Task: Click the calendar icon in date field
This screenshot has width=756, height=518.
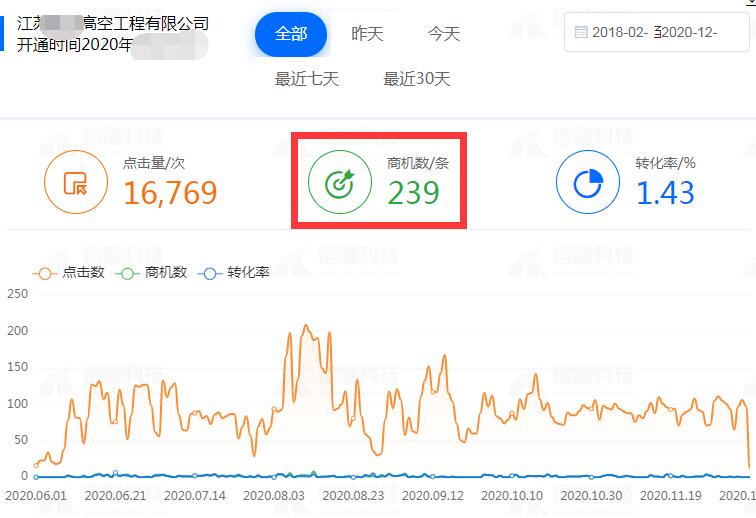Action: (x=580, y=33)
